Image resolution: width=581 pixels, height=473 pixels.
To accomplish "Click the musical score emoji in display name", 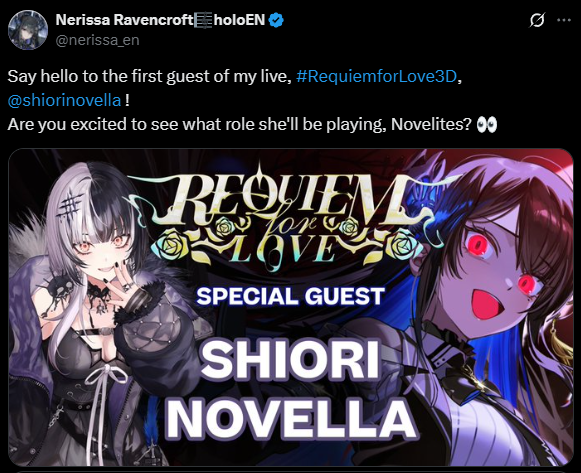I will [x=203, y=20].
